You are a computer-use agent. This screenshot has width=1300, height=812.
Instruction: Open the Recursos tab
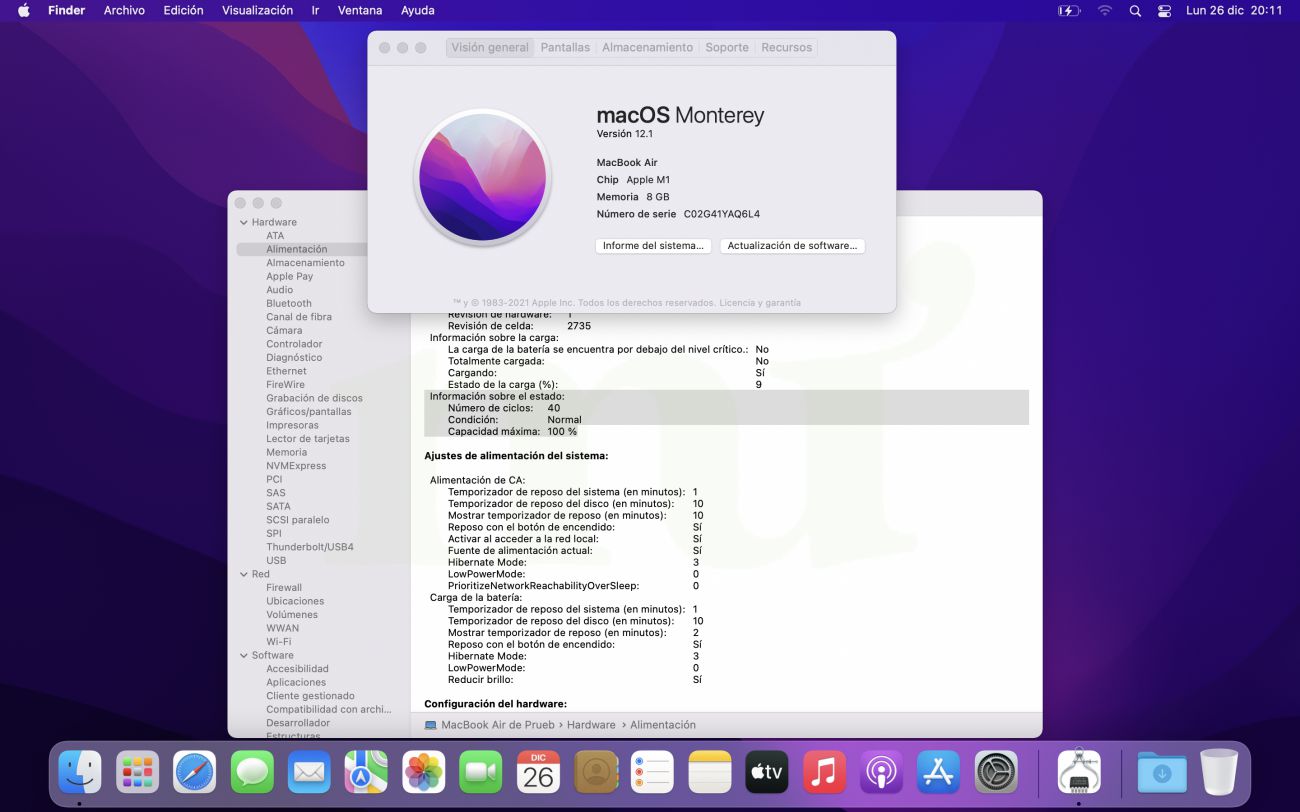(x=787, y=47)
